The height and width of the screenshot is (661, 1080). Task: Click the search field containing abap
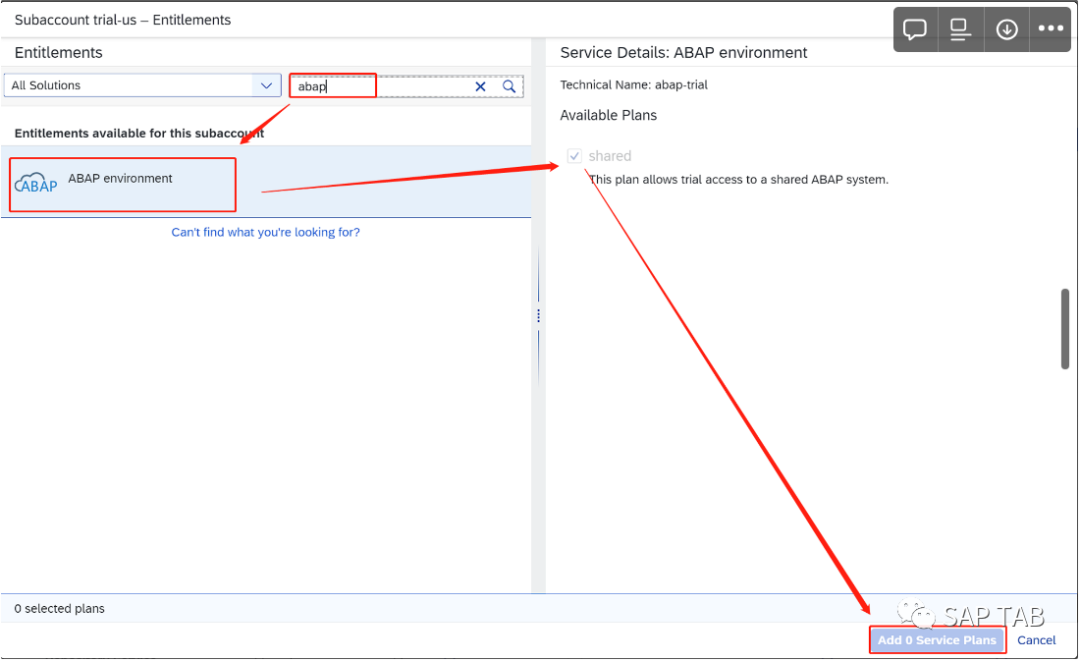[x=406, y=86]
